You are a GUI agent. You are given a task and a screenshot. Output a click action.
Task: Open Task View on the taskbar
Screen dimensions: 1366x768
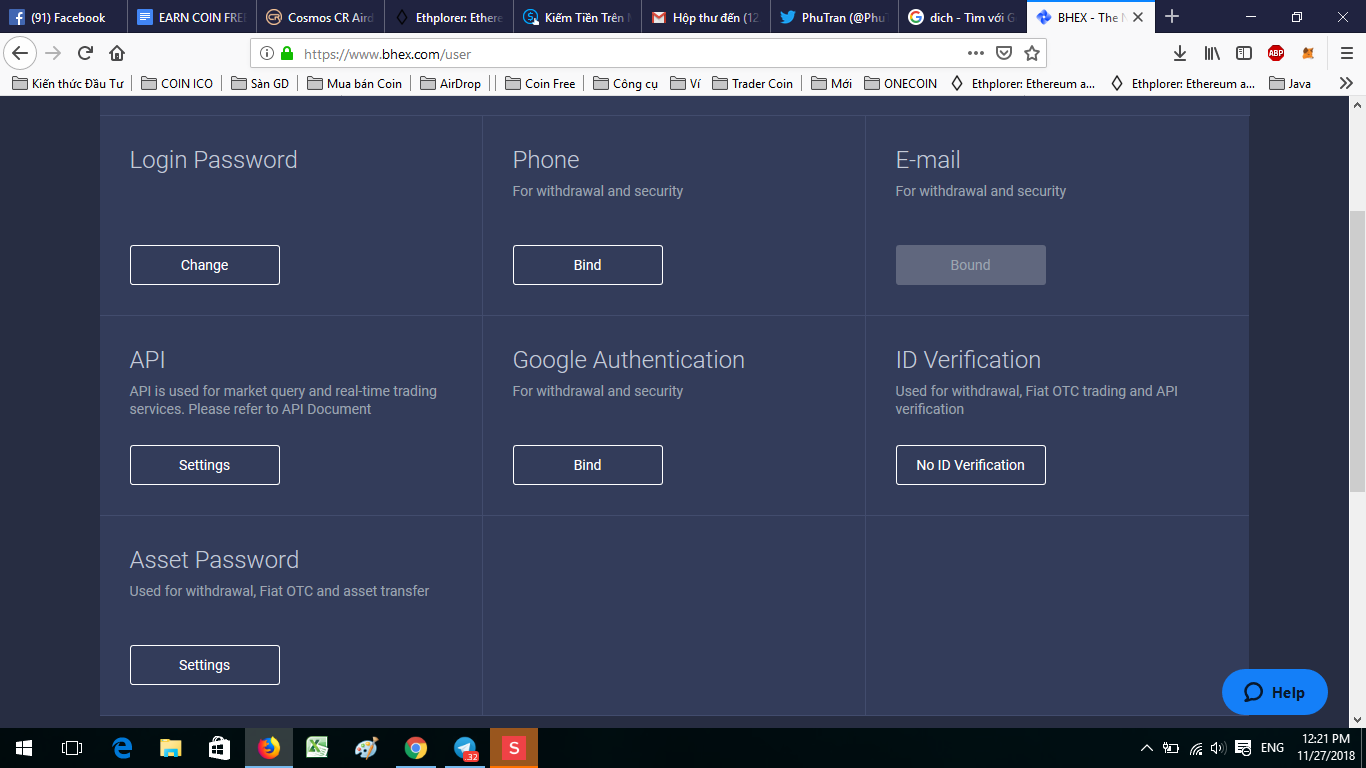click(x=72, y=748)
